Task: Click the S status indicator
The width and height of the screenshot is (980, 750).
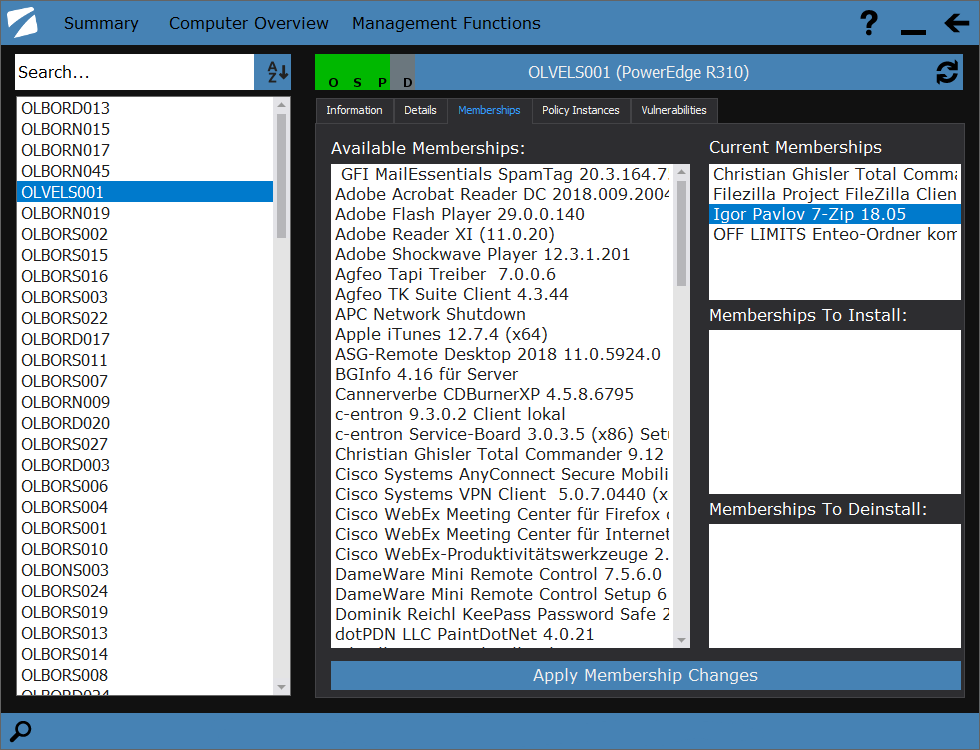Action: (x=358, y=82)
